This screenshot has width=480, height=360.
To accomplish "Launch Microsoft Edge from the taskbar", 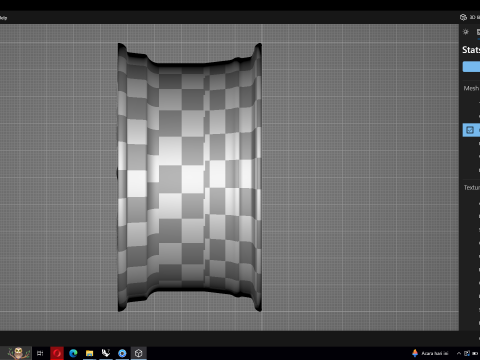I will click(73, 353).
